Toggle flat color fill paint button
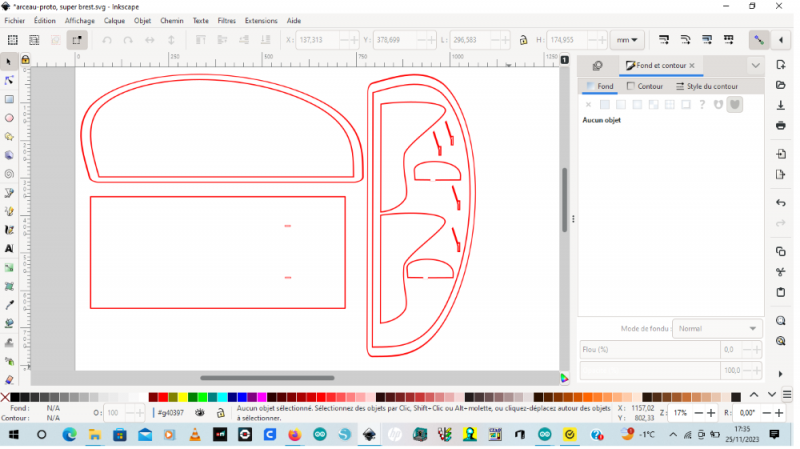The image size is (800, 449). coord(605,105)
